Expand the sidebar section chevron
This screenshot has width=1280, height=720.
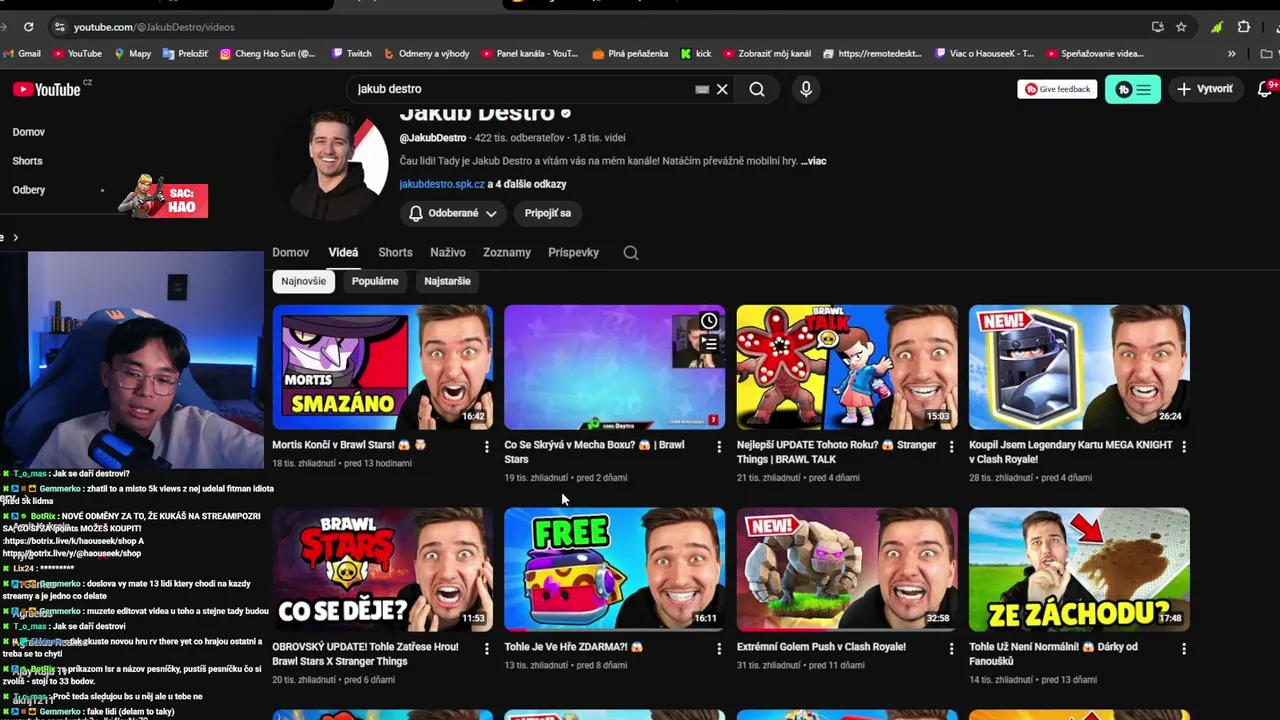tap(15, 237)
